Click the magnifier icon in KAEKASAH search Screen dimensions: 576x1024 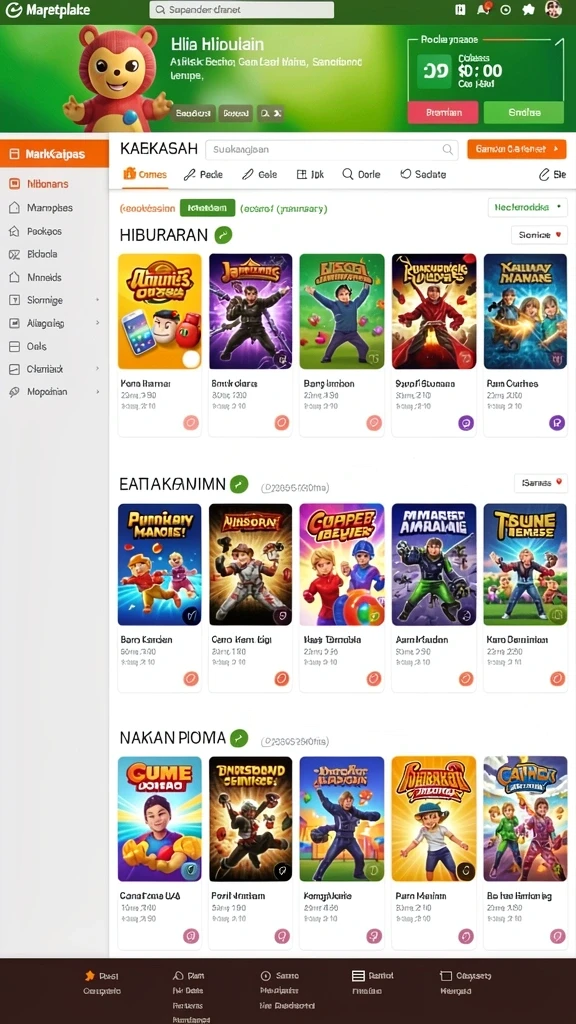tap(447, 150)
